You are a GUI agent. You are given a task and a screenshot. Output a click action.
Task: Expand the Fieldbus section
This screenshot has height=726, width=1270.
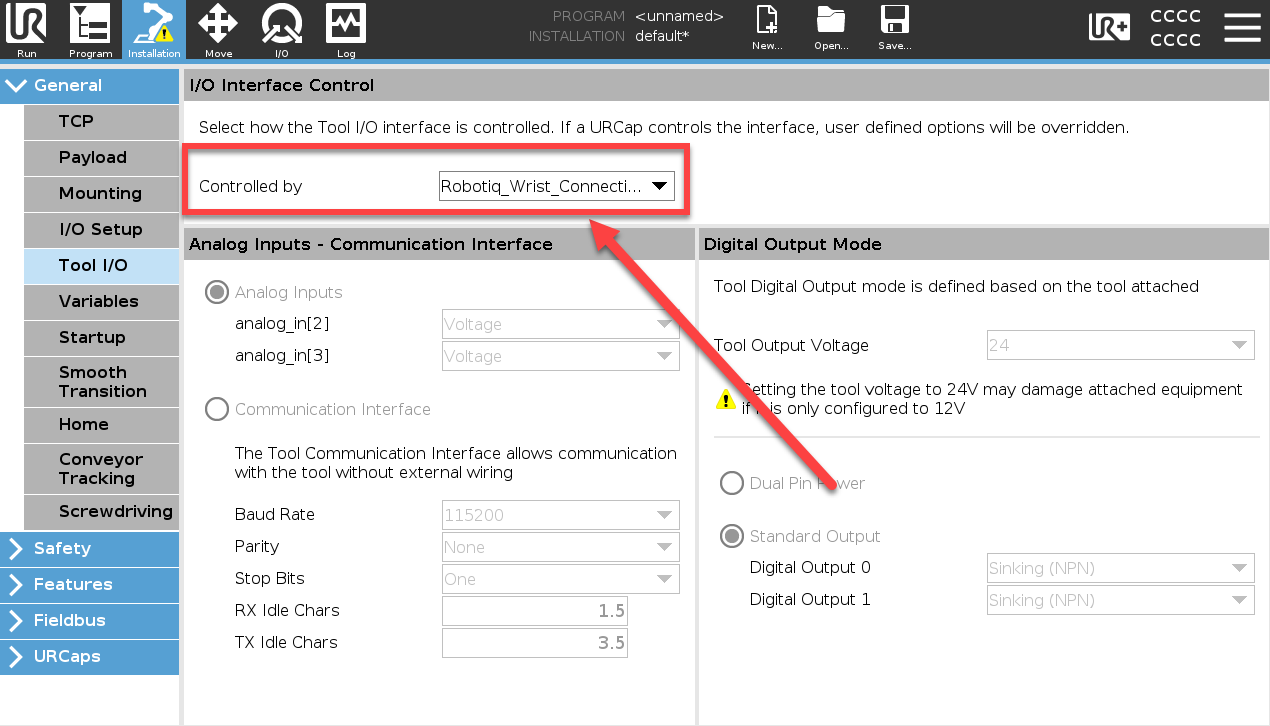[90, 620]
